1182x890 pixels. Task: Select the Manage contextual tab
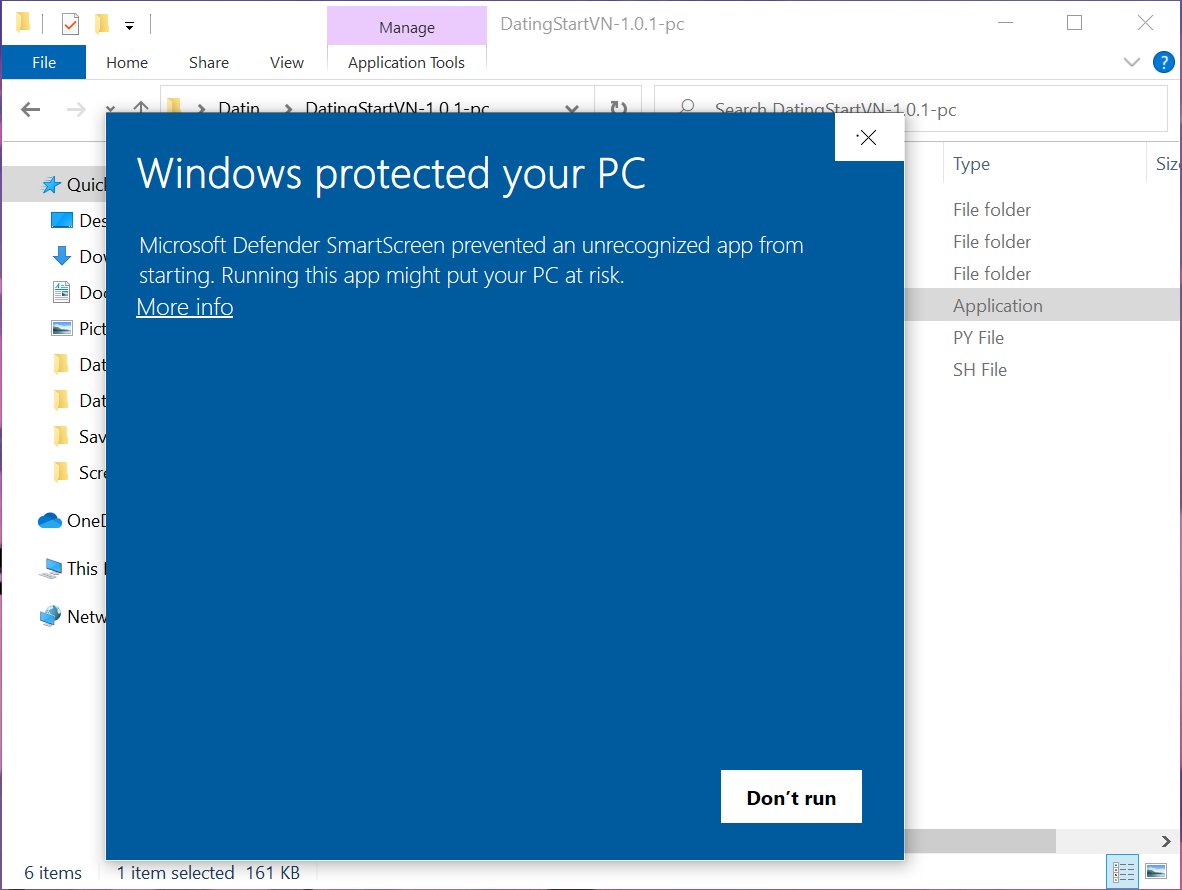click(407, 27)
